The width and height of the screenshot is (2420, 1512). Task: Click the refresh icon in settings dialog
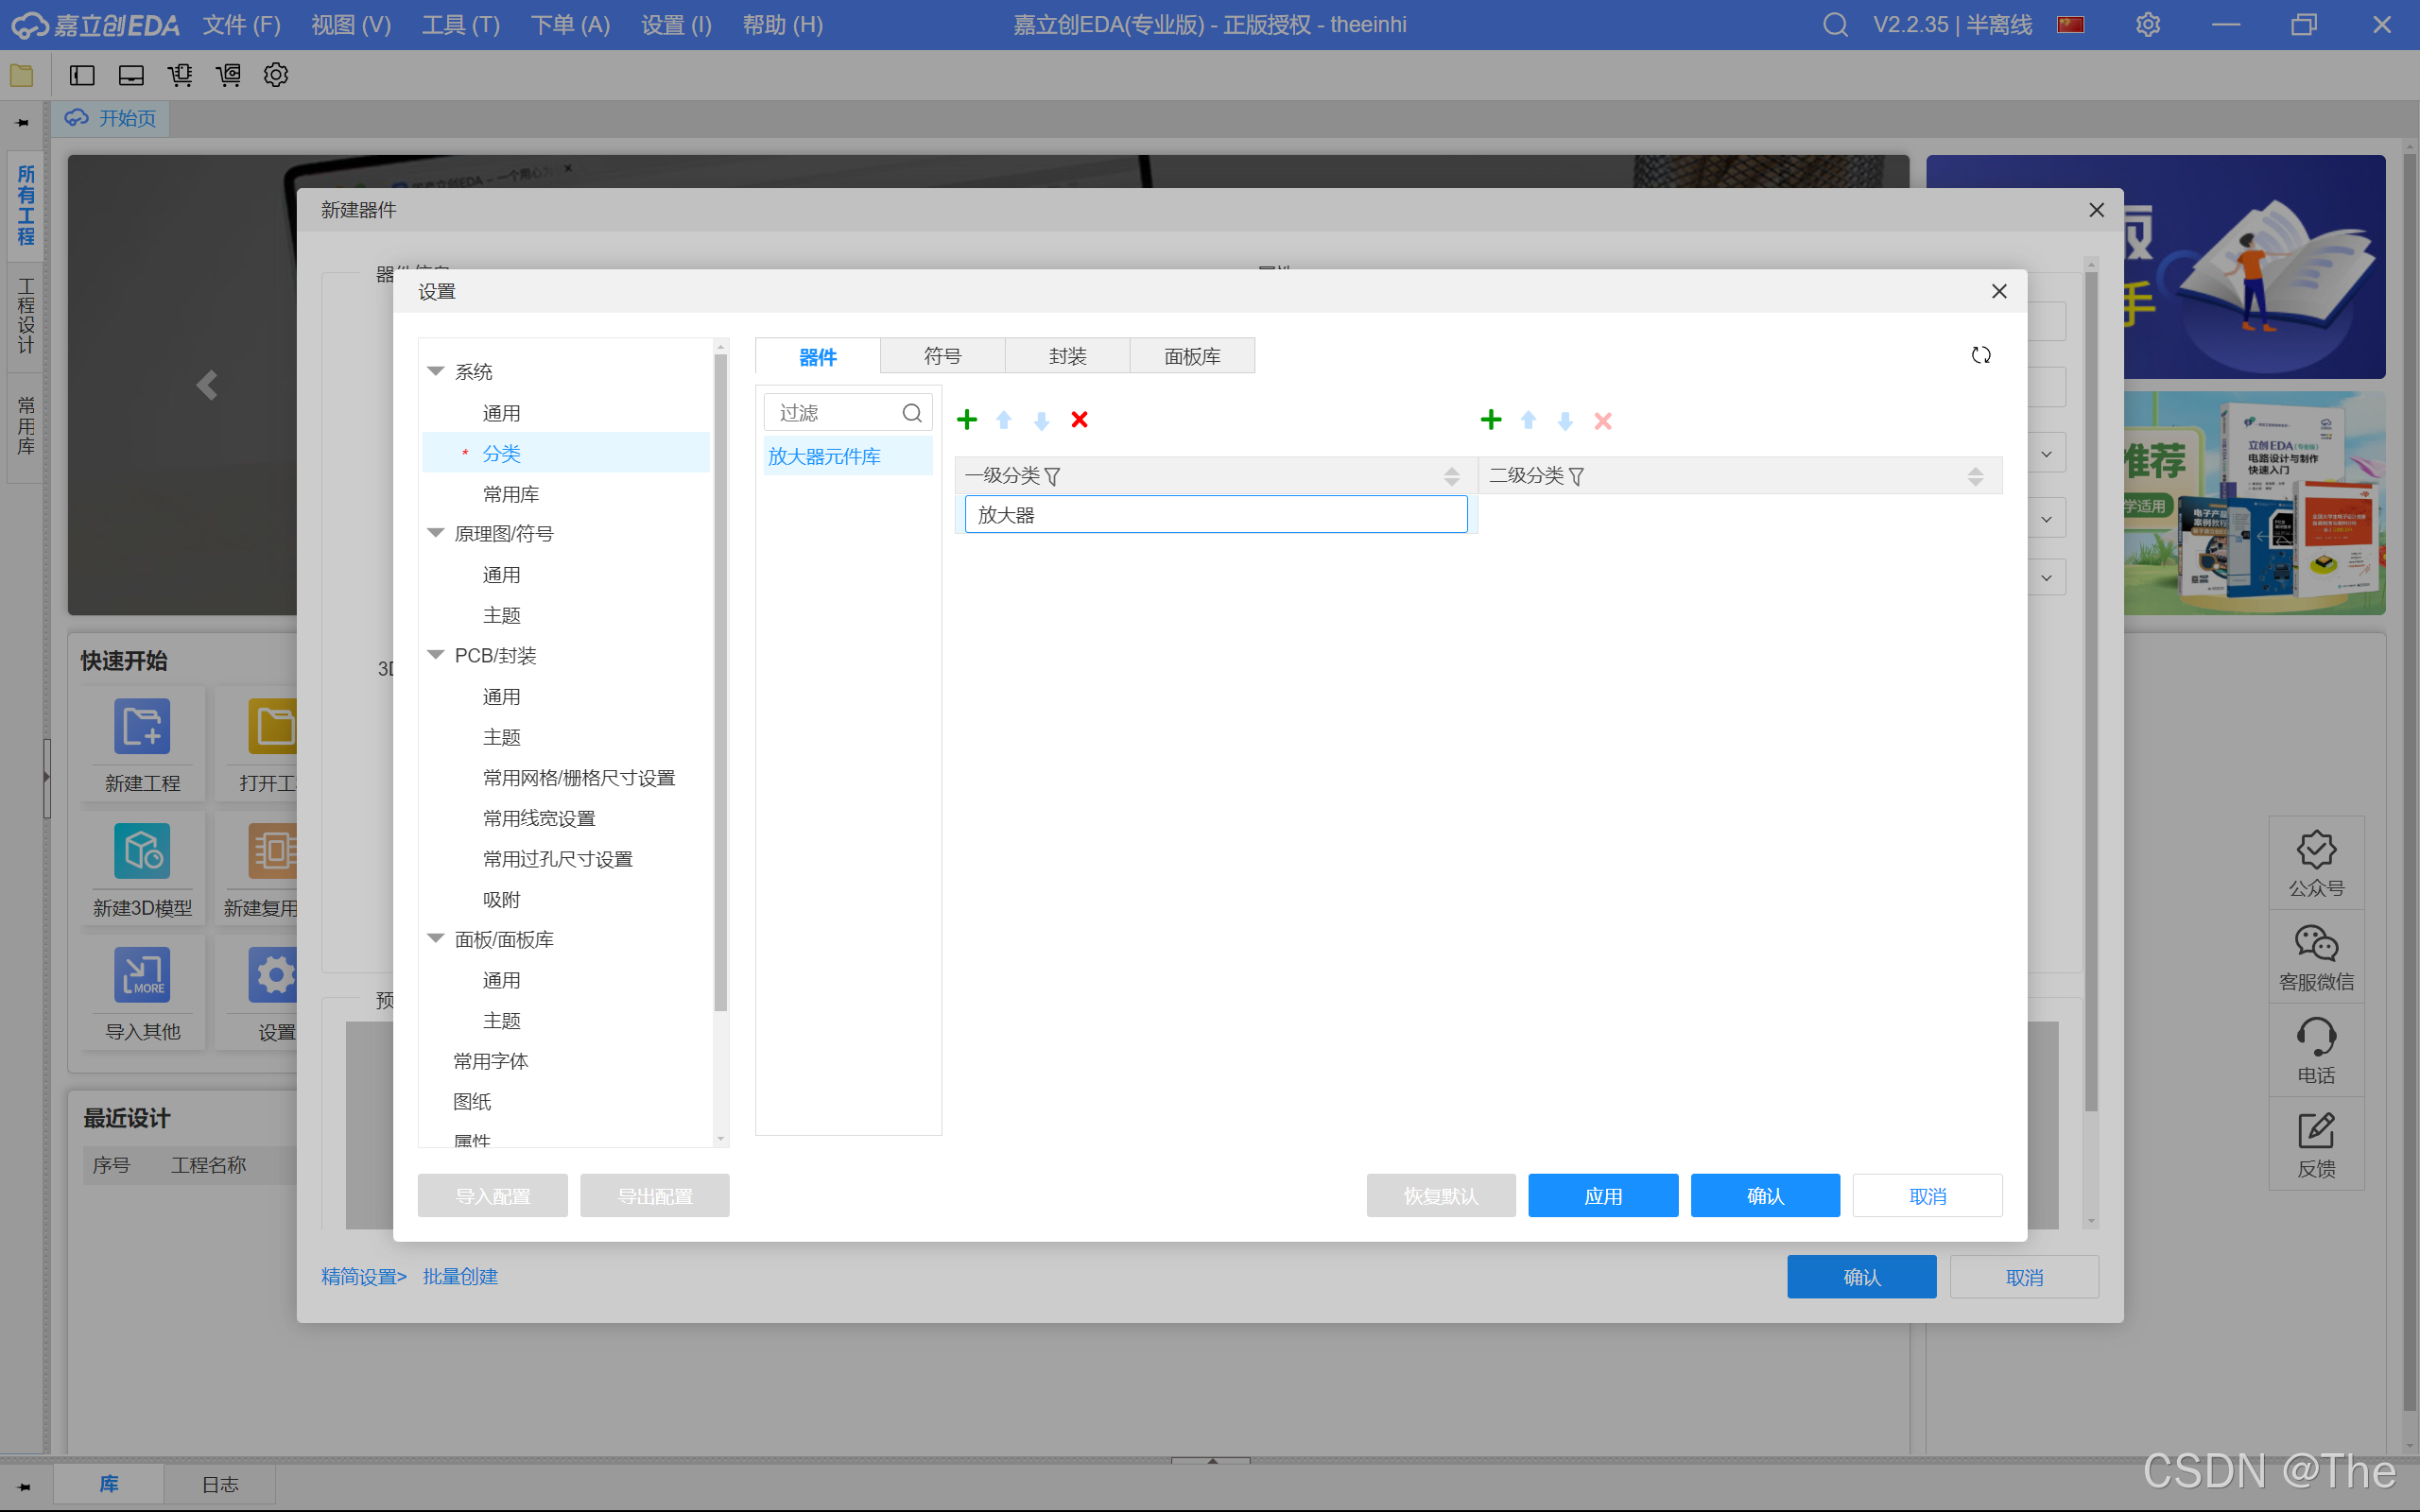click(x=1981, y=355)
